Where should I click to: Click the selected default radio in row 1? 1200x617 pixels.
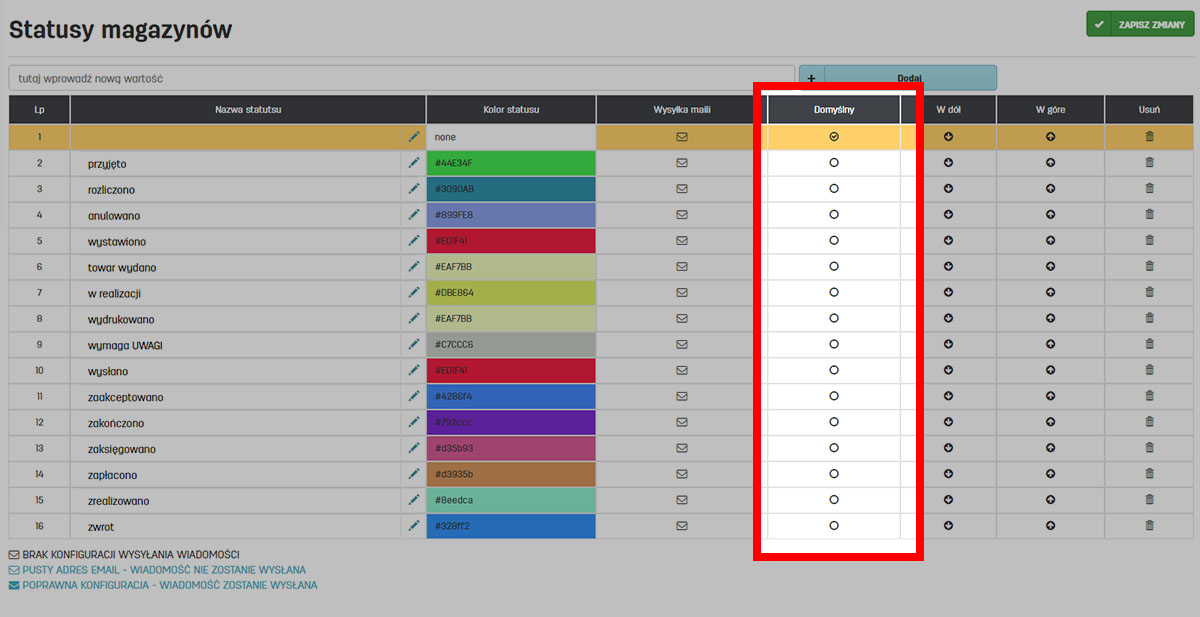(x=834, y=137)
